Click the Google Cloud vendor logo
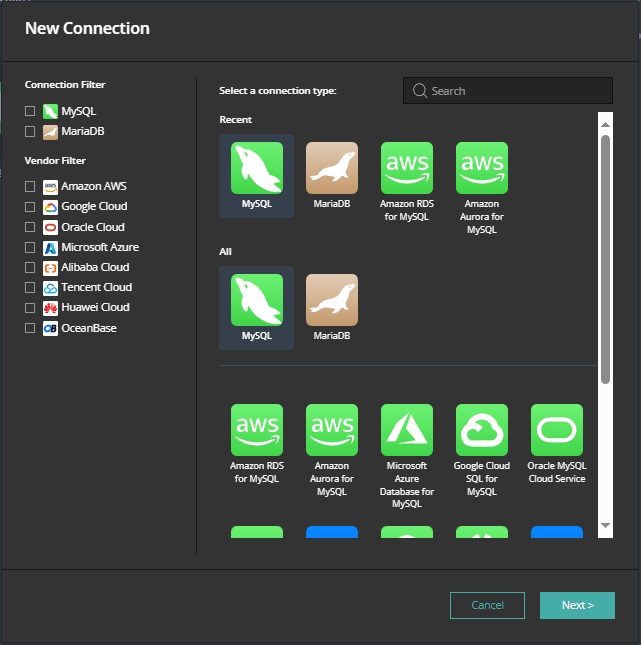The width and height of the screenshot is (641, 645). [x=50, y=207]
